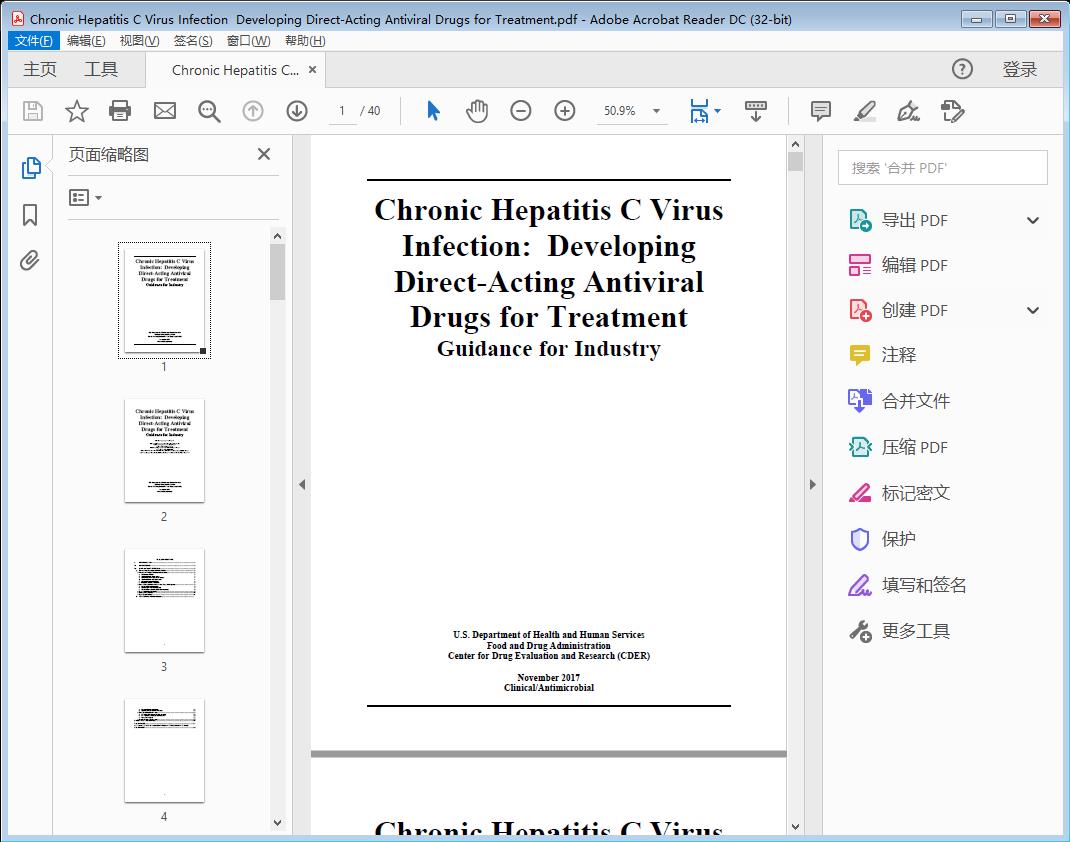Email the PDF using the envelope icon
The width and height of the screenshot is (1070, 842).
pos(164,111)
